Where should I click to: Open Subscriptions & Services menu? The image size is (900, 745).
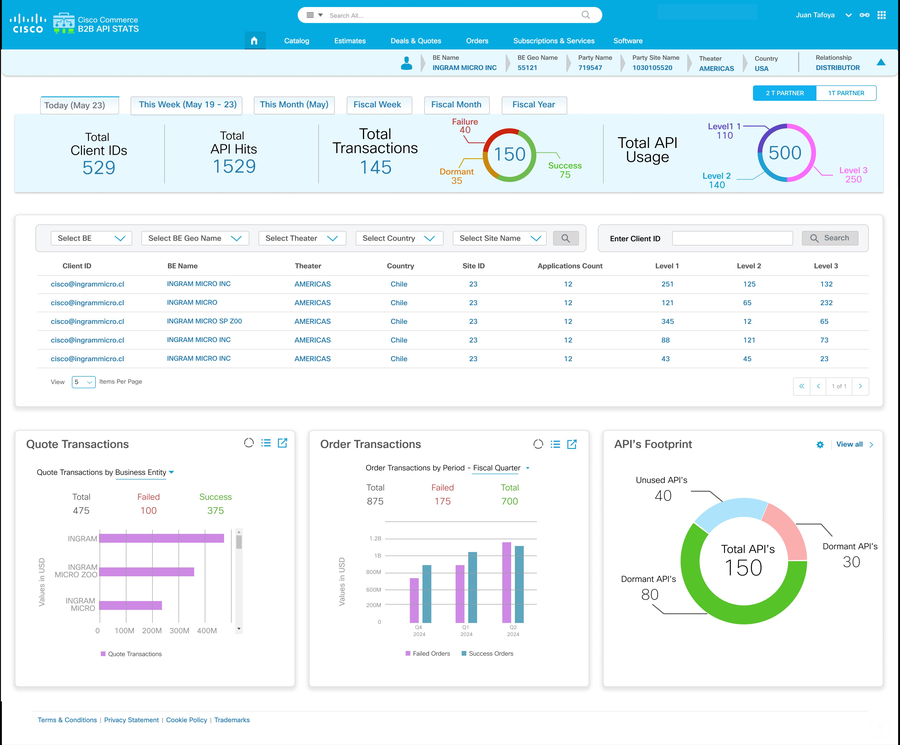tap(554, 41)
